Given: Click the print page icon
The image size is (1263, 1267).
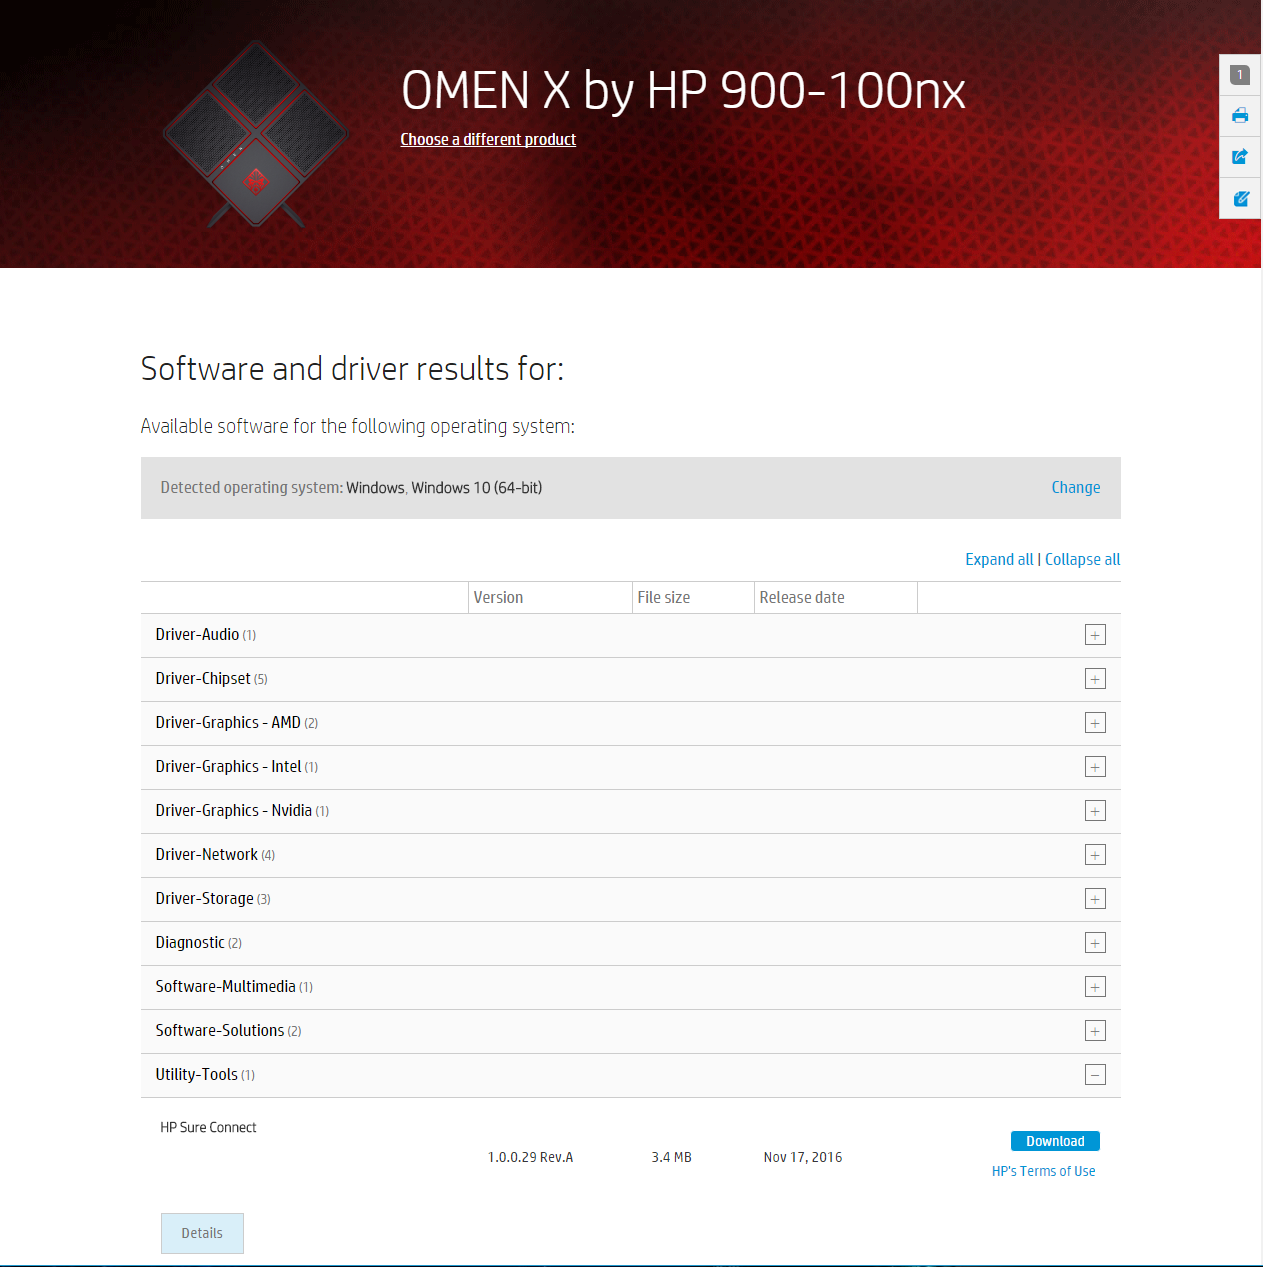Looking at the screenshot, I should tap(1240, 115).
